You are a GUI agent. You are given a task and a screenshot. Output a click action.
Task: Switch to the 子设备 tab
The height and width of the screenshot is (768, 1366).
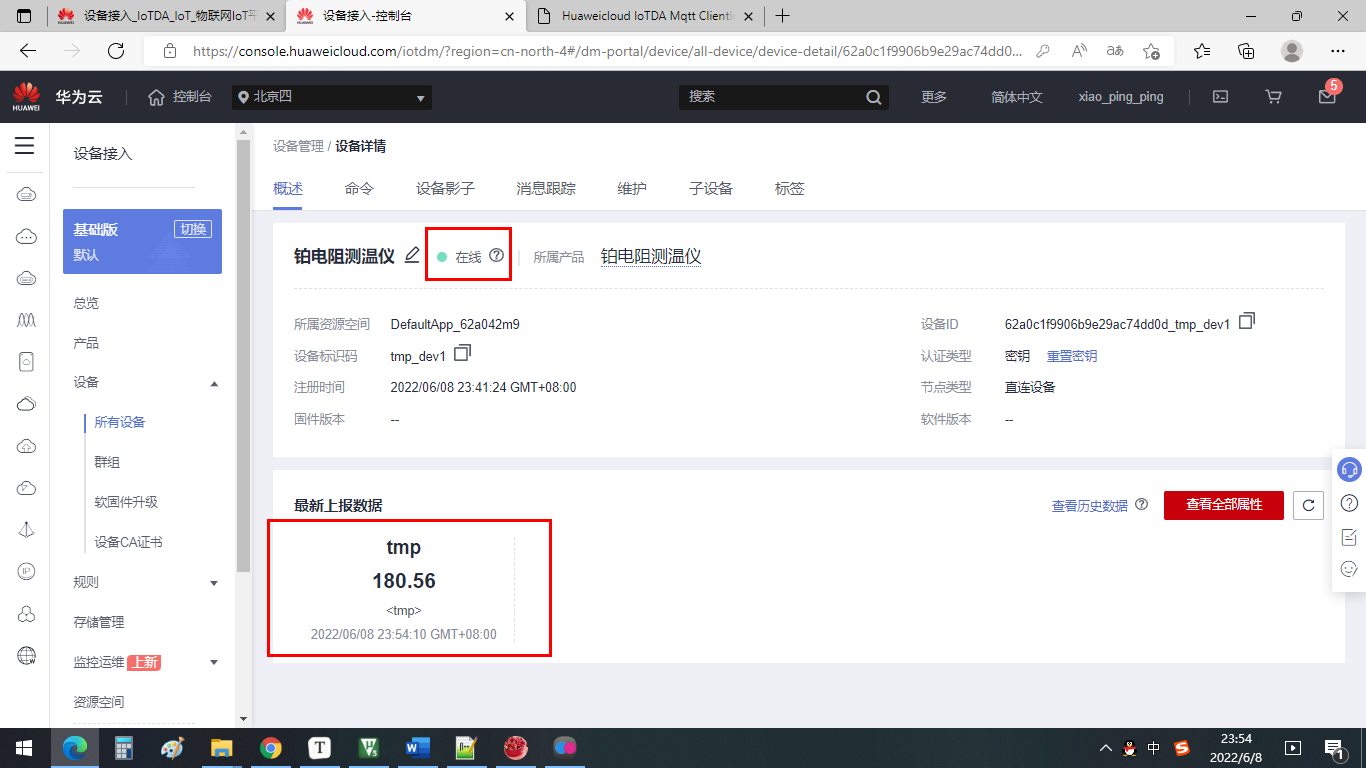[711, 188]
